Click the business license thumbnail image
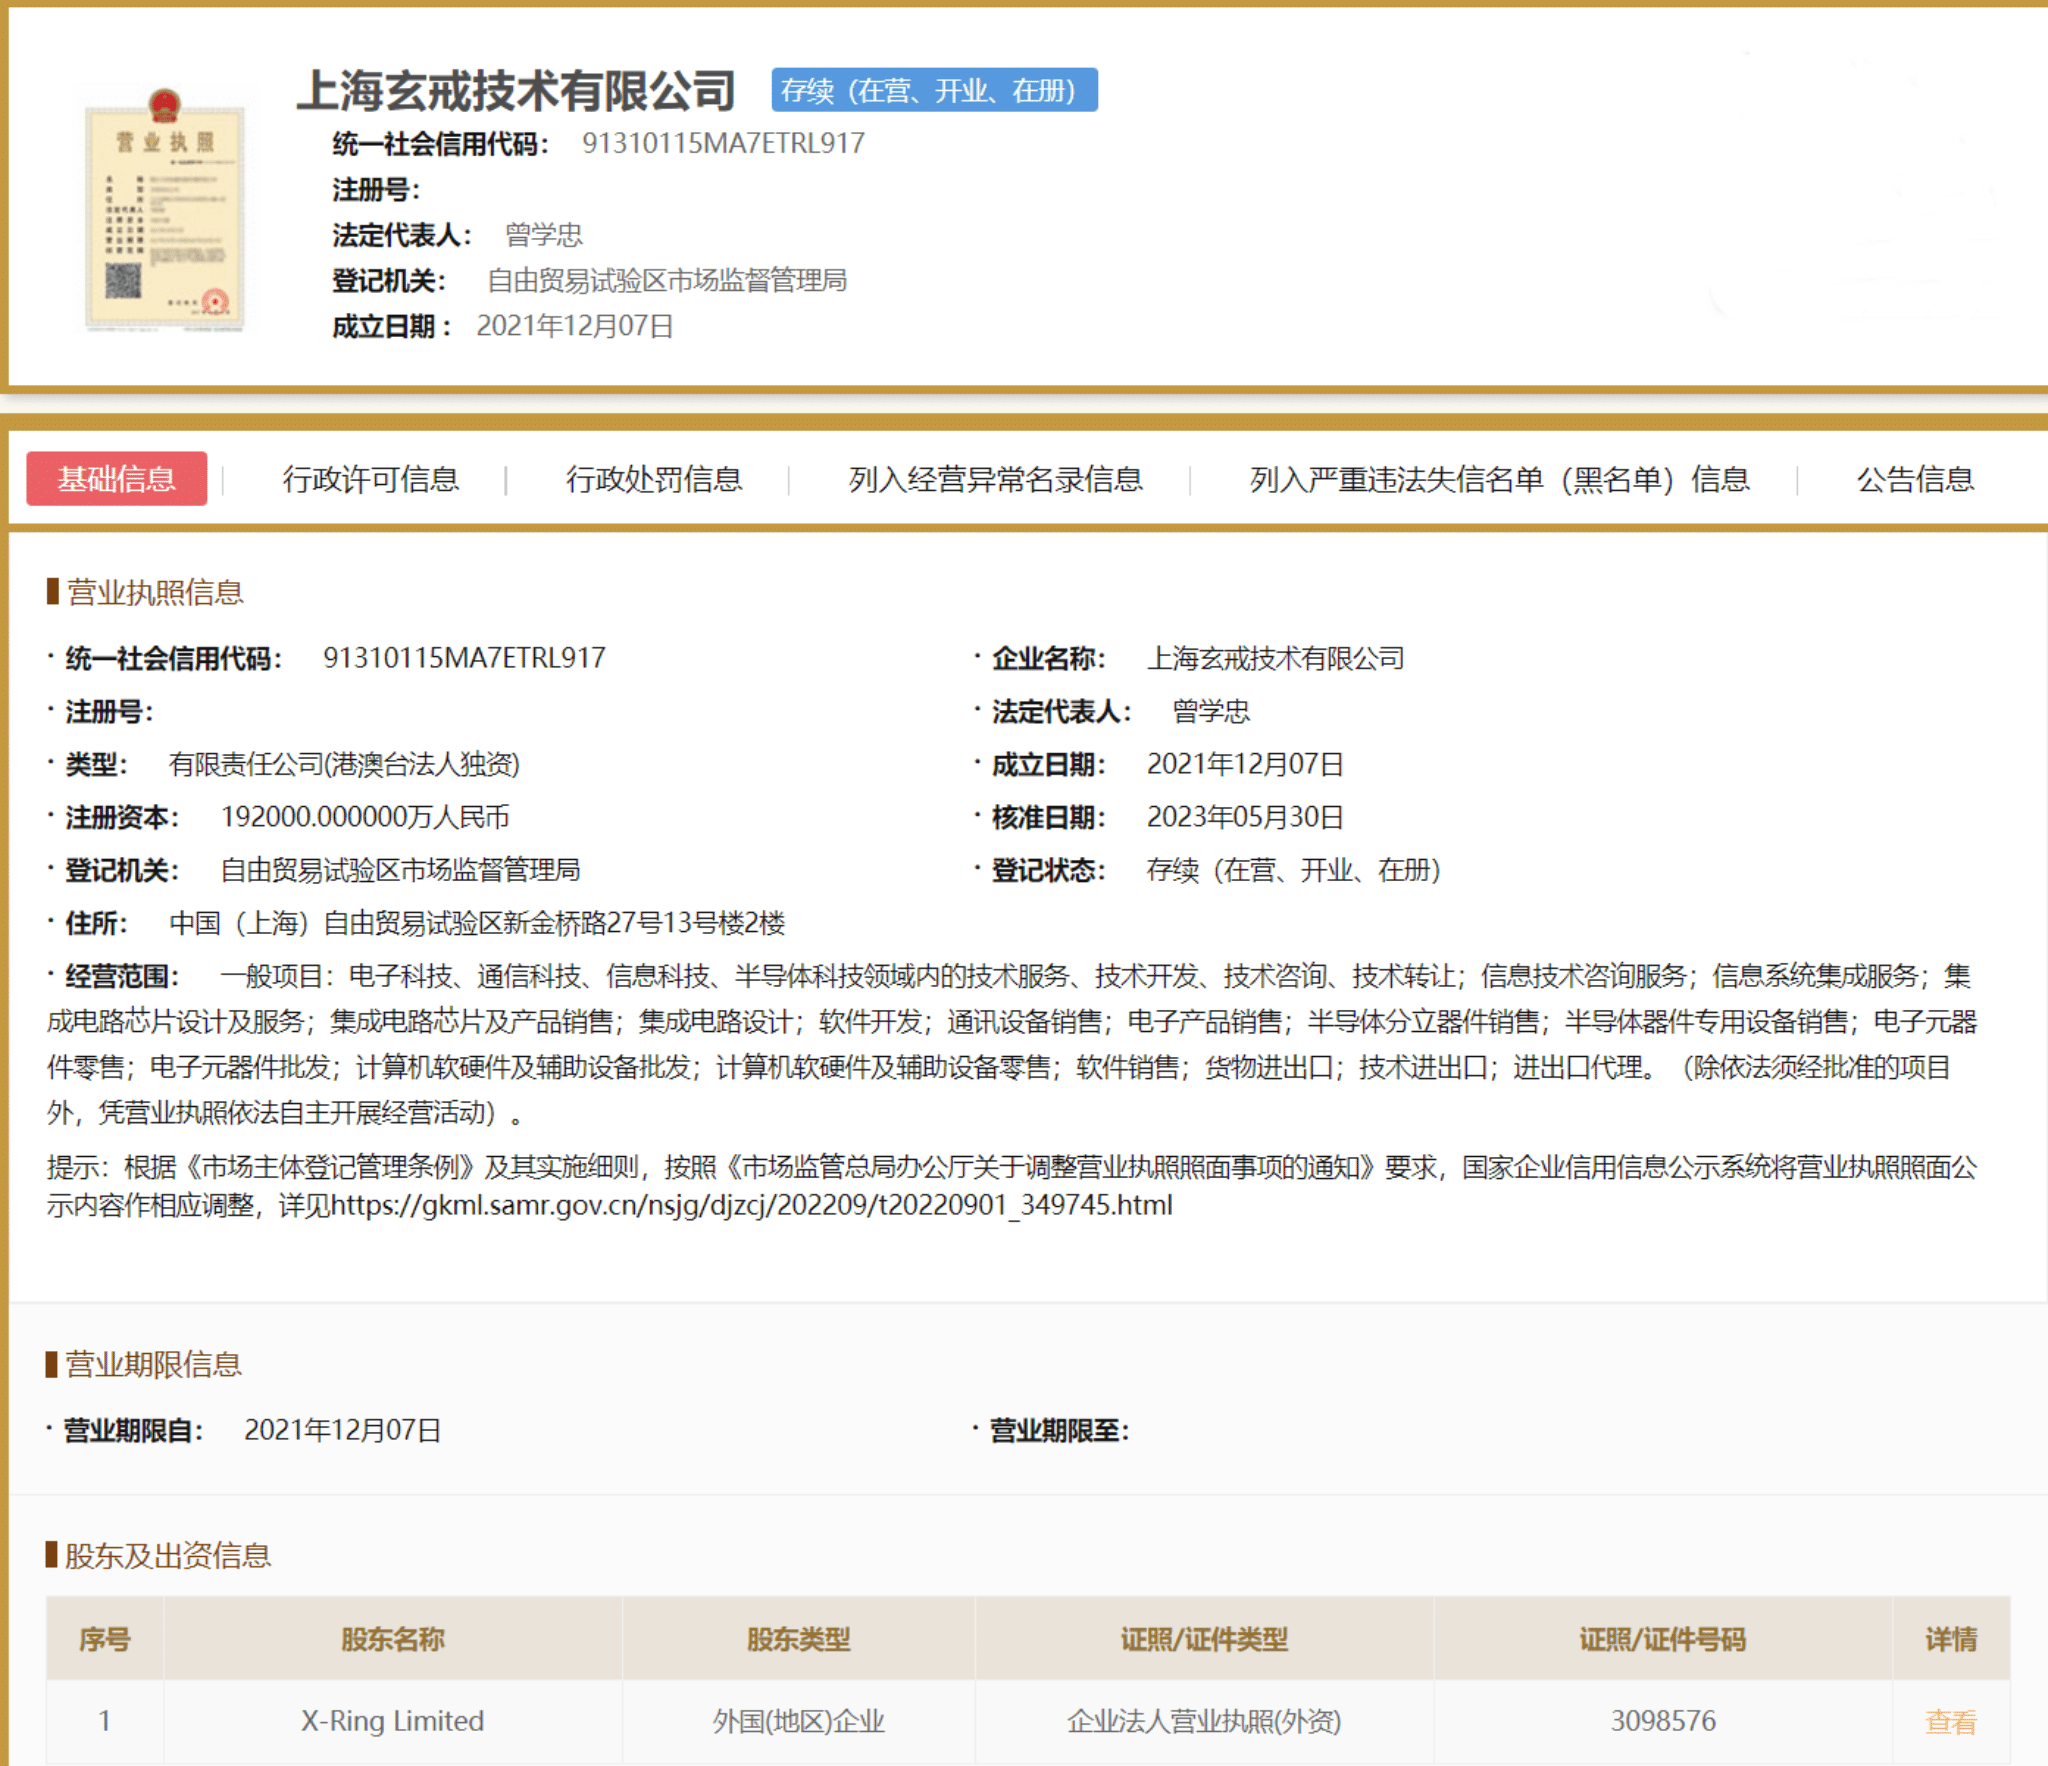 [164, 212]
